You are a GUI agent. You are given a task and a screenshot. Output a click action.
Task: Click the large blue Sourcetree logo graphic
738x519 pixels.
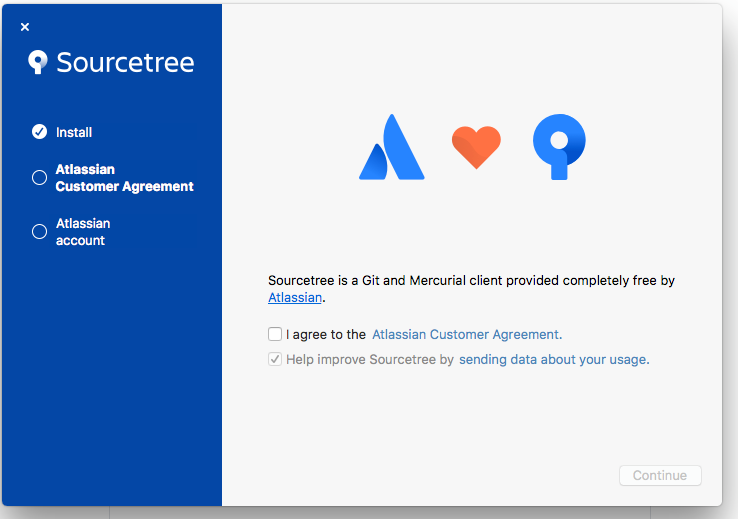point(559,147)
